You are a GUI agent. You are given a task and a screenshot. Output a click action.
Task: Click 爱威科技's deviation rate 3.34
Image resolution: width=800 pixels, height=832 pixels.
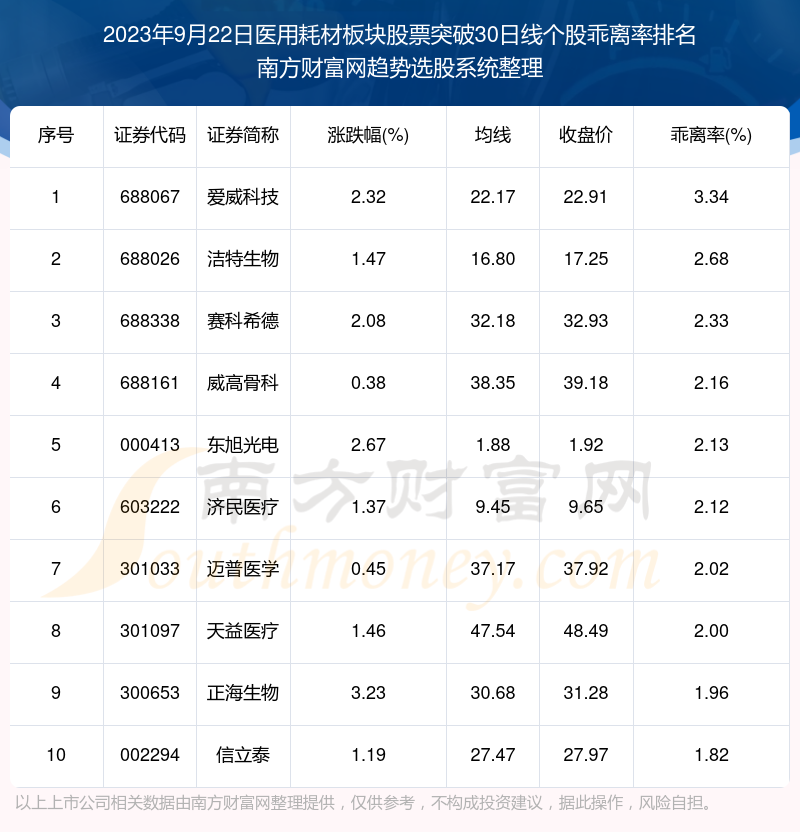pyautogui.click(x=711, y=197)
